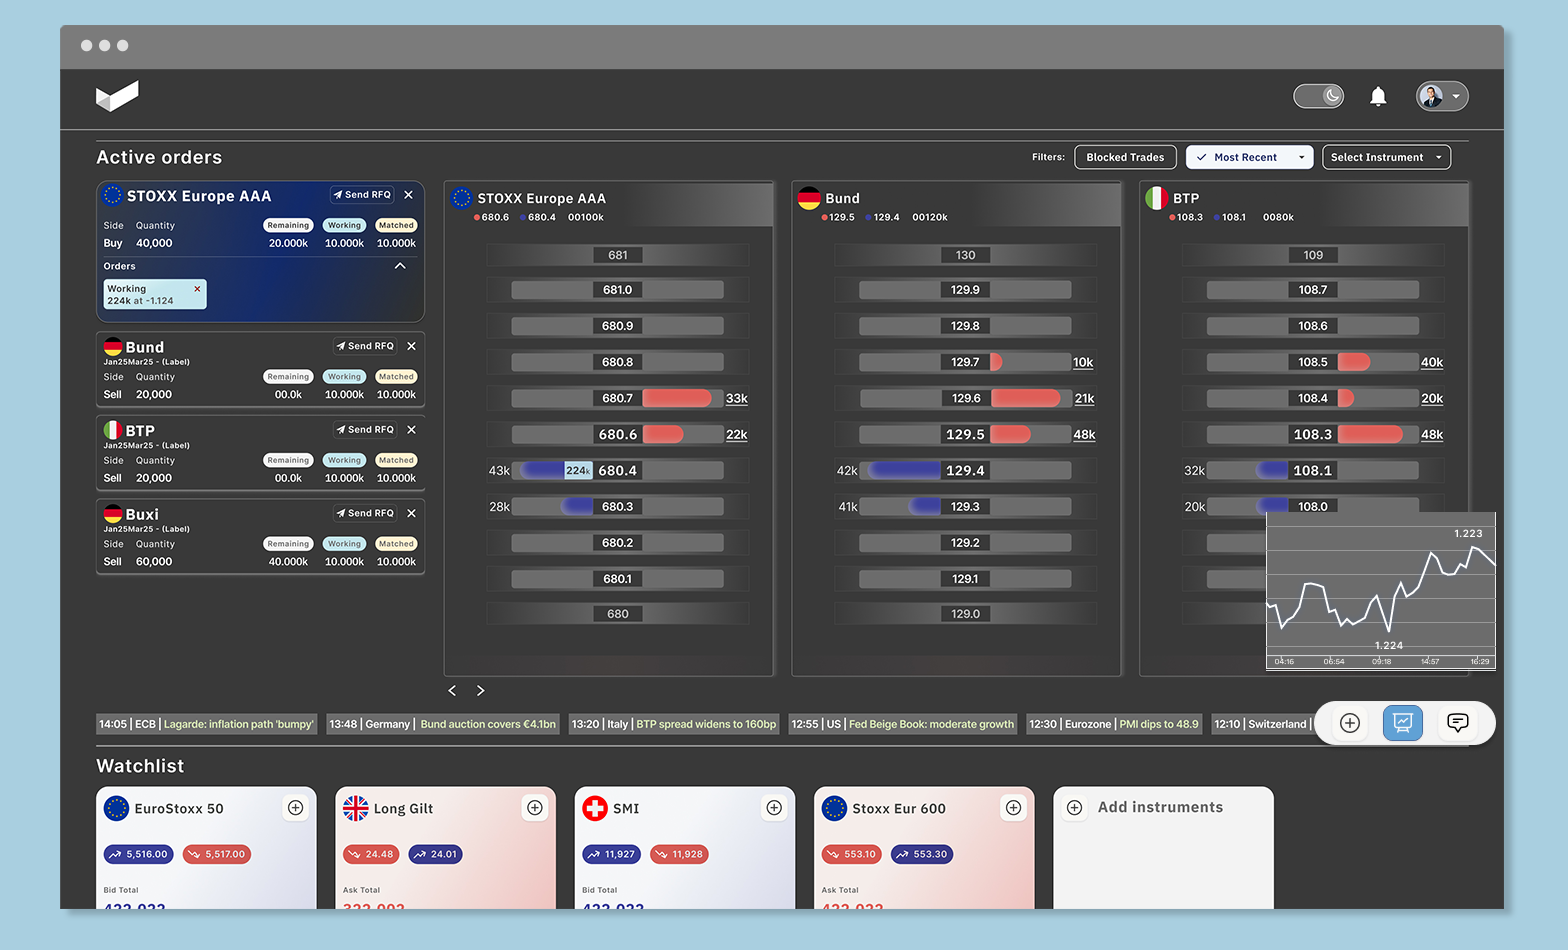
Task: Click the chart presentation icon
Action: pos(1402,722)
